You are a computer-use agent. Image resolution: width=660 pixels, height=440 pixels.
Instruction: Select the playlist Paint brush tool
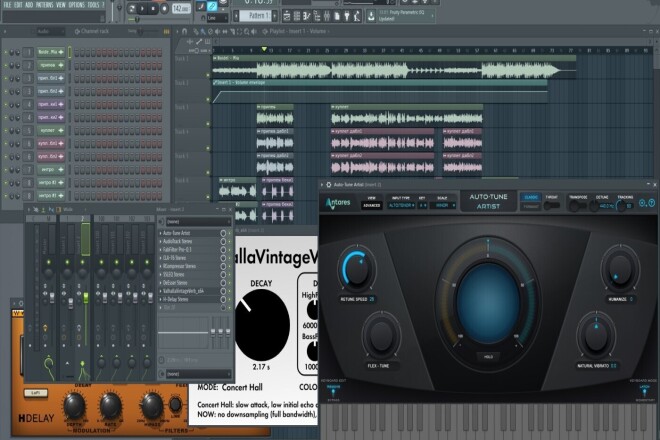click(202, 31)
